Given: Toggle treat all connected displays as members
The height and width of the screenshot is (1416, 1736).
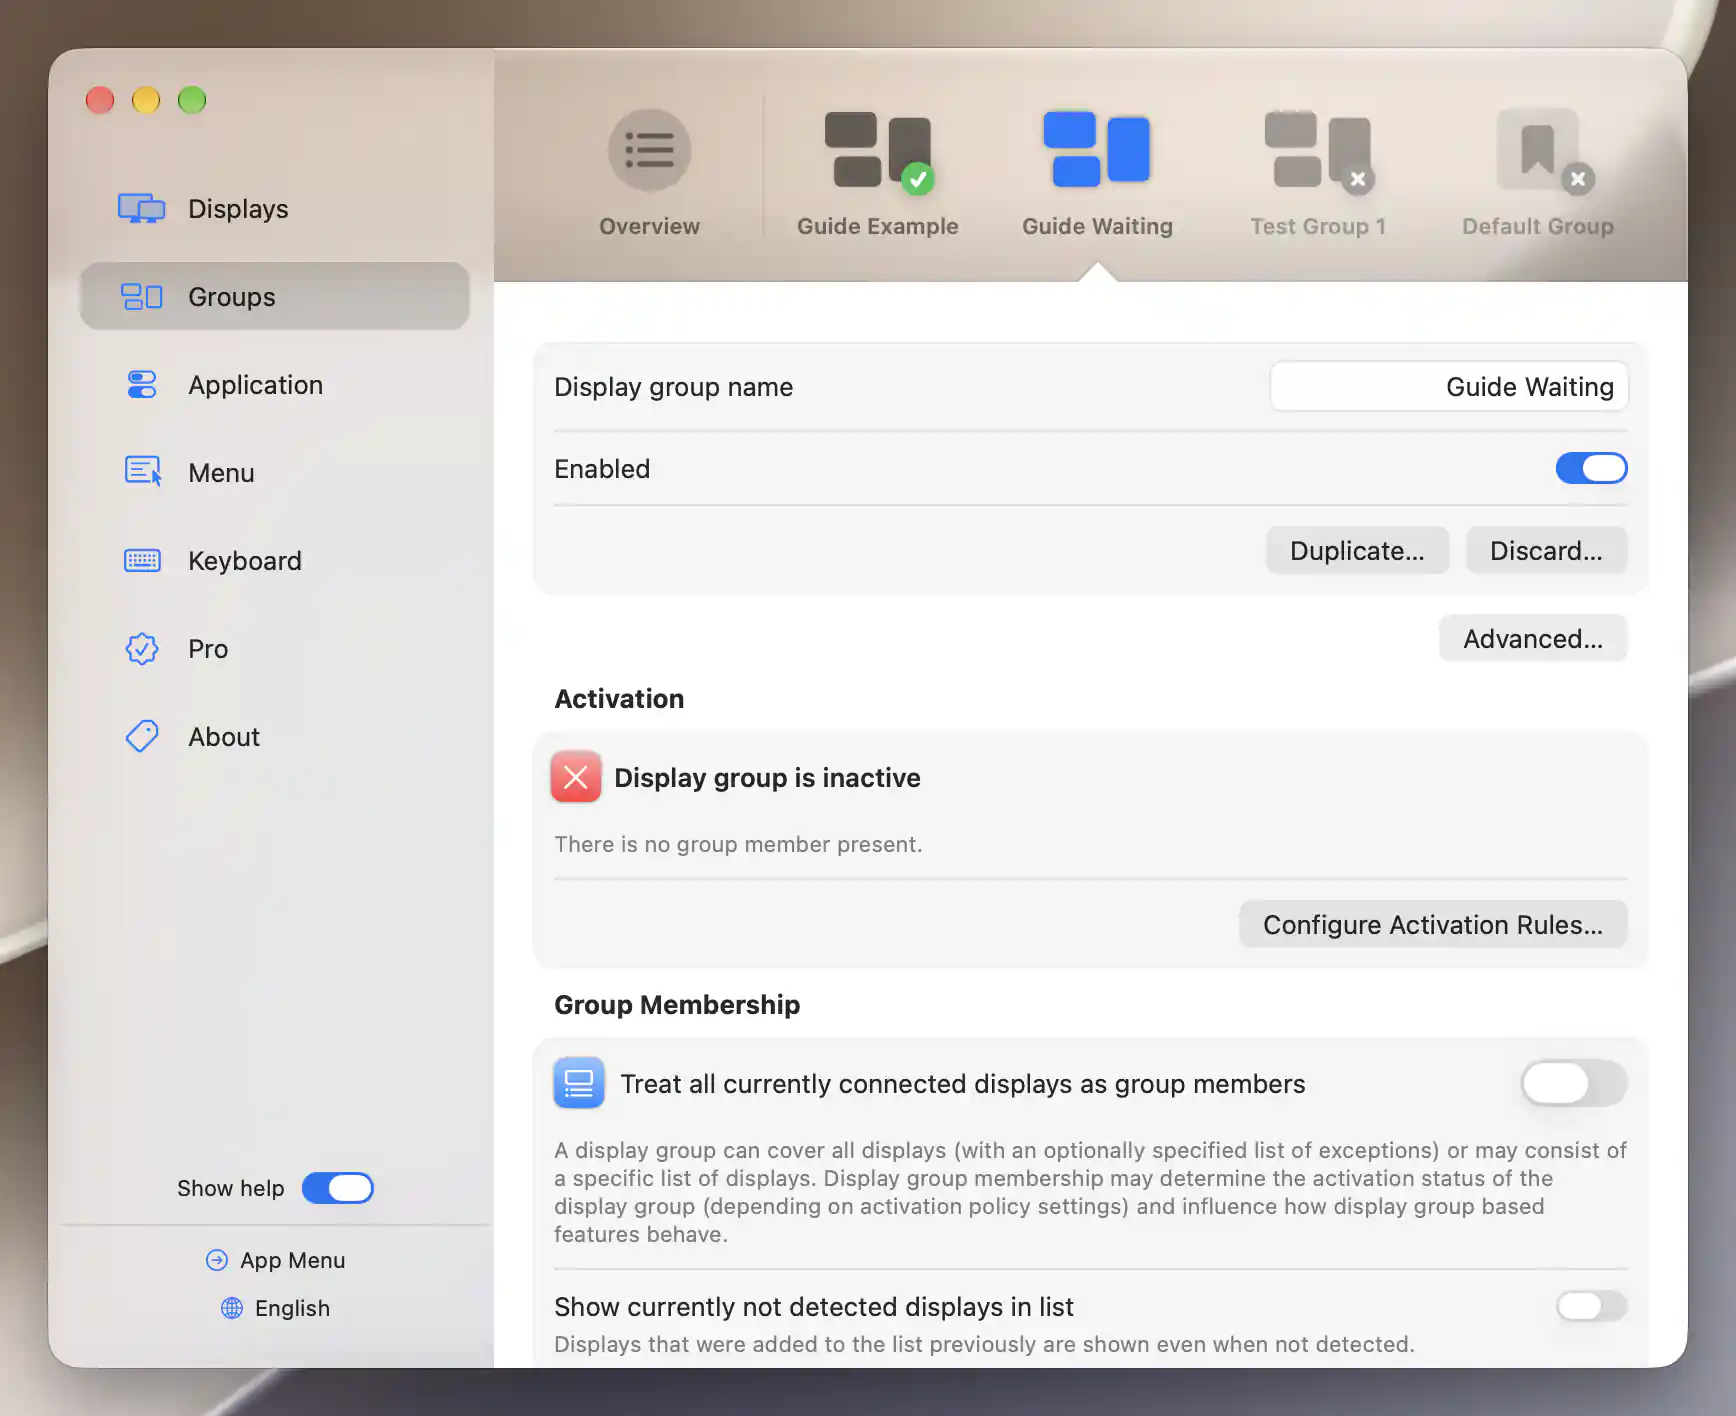Looking at the screenshot, I should tap(1574, 1083).
